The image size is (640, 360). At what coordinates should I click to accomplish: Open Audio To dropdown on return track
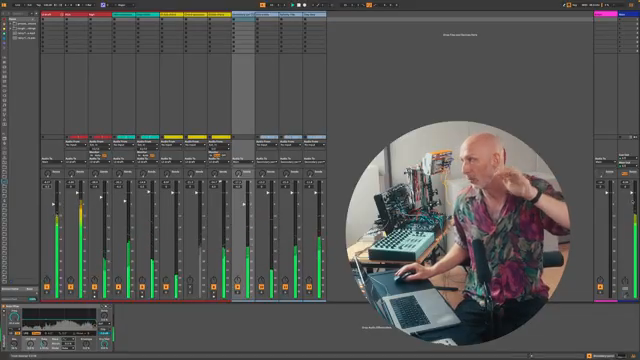(605, 162)
